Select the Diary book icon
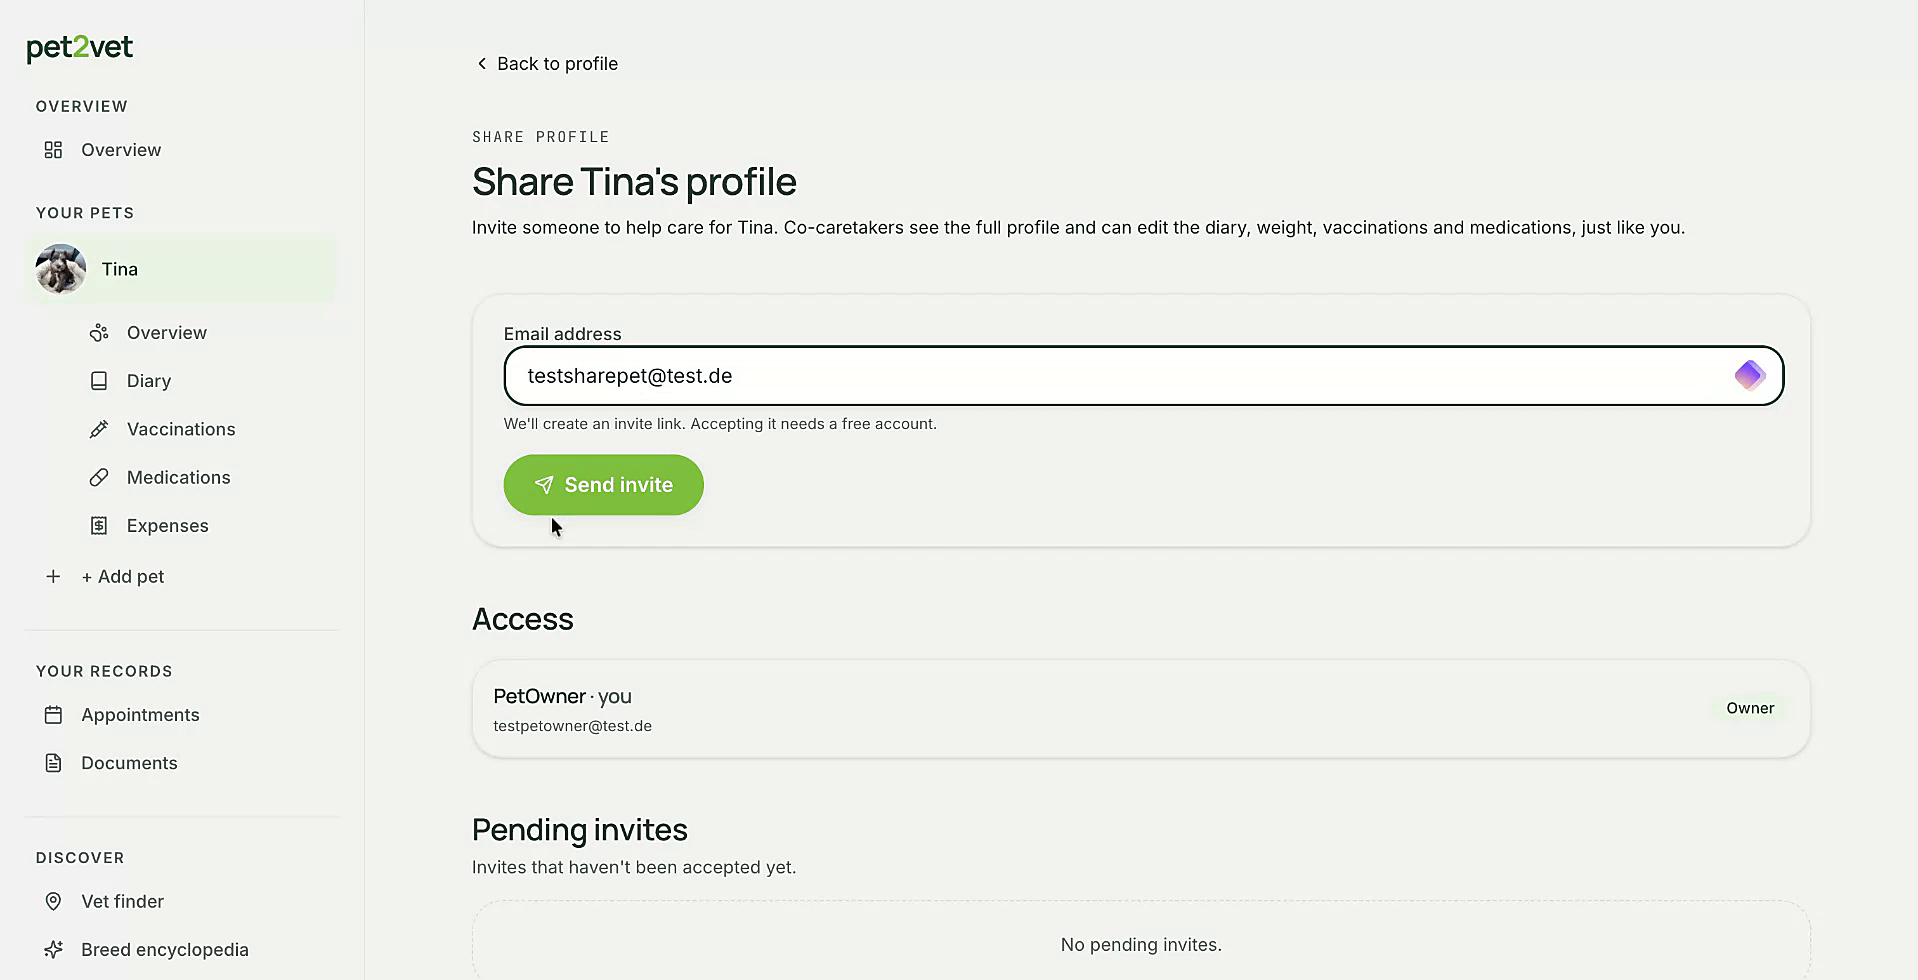 [99, 381]
